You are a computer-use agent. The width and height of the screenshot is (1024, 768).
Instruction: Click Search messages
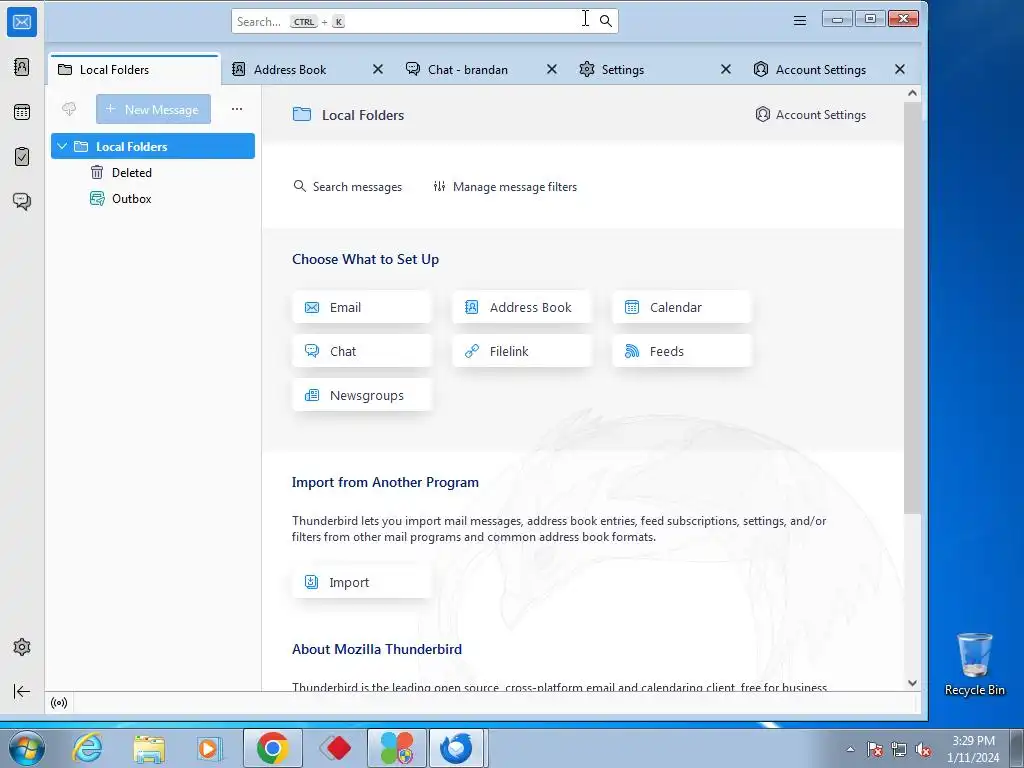(x=347, y=187)
